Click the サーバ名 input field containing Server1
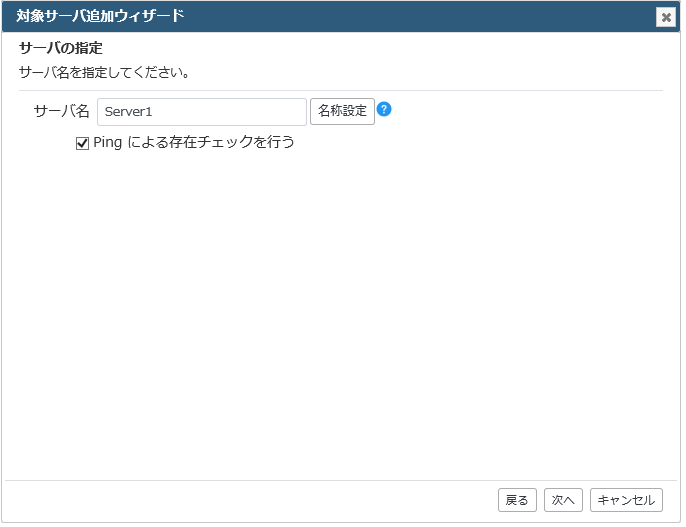686x527 pixels. 202,112
